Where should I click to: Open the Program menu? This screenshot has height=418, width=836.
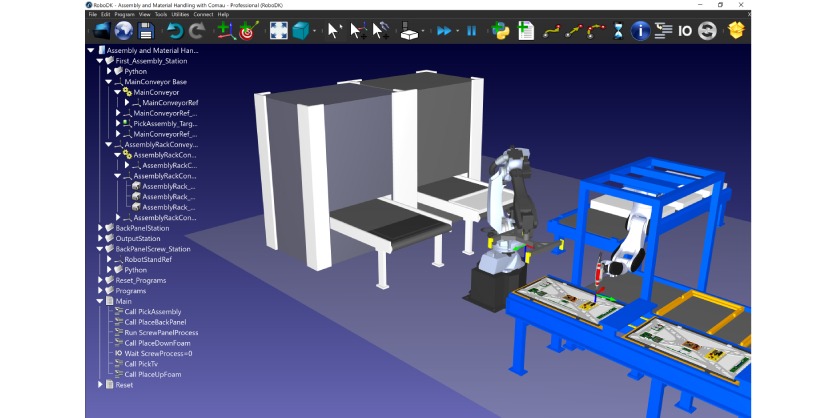(124, 14)
